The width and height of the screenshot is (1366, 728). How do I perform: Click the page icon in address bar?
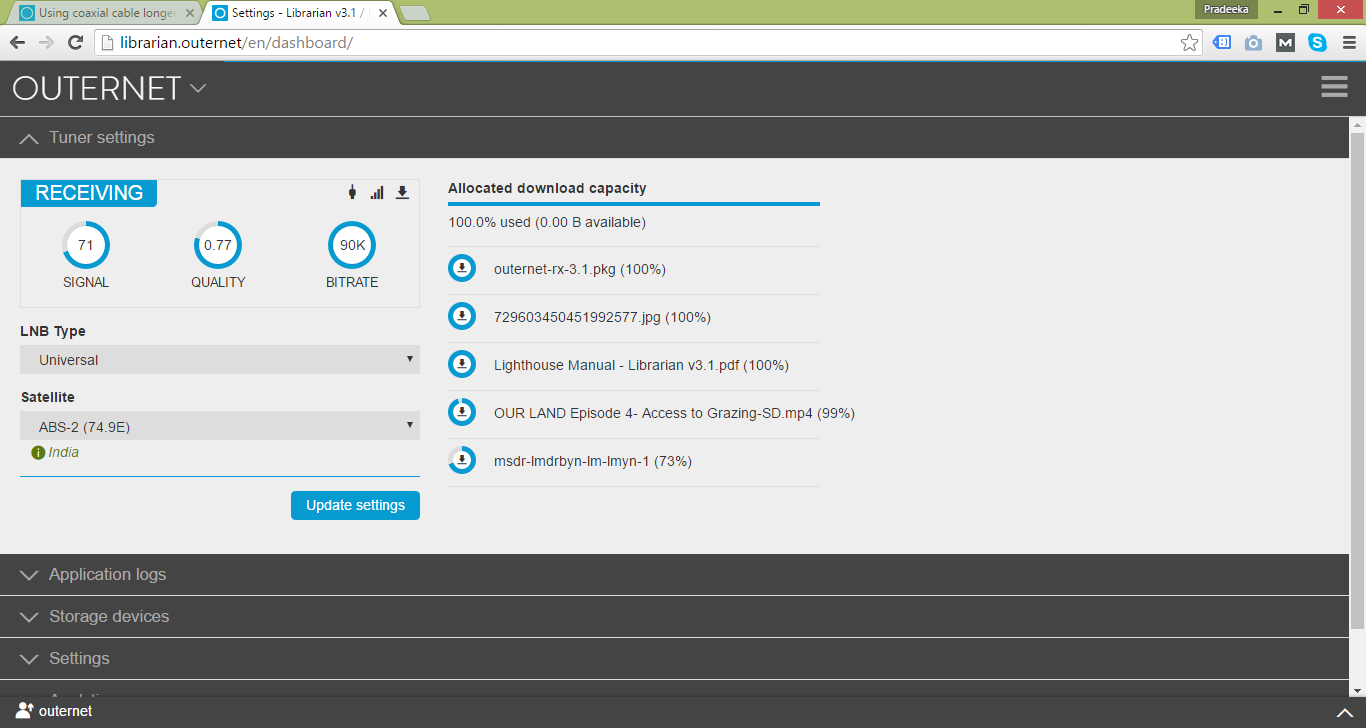click(x=107, y=42)
